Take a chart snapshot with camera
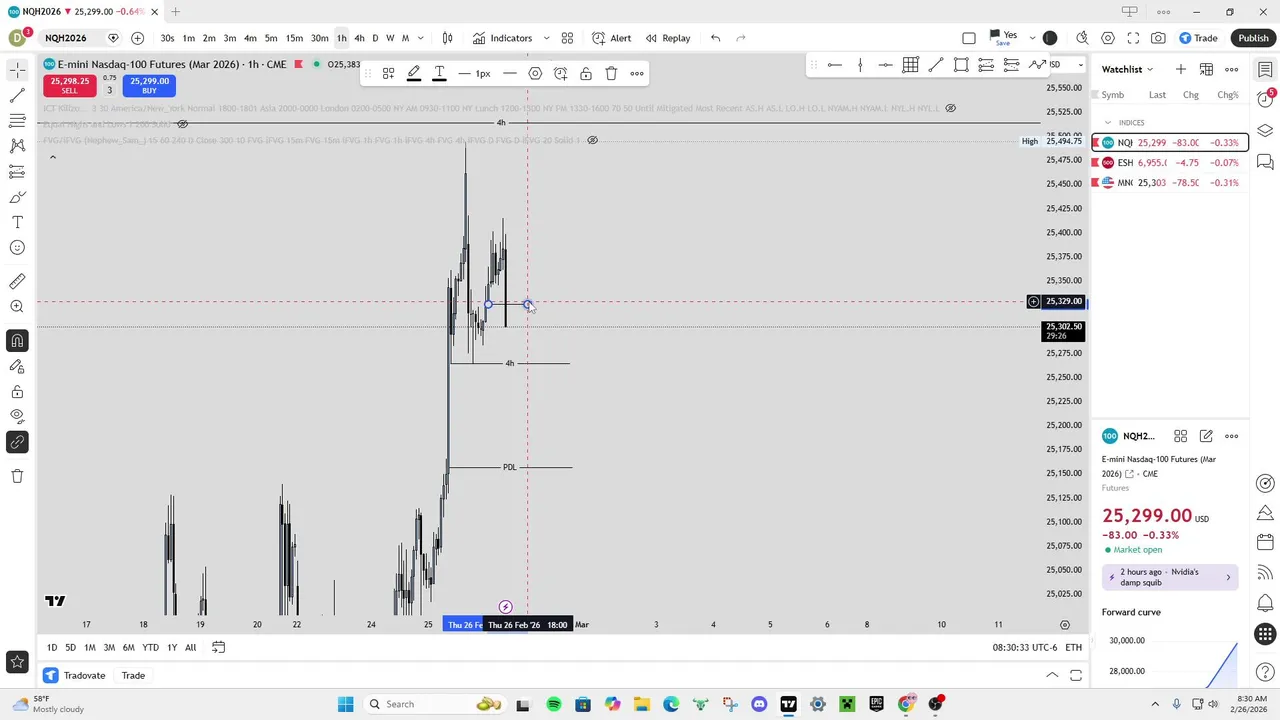The image size is (1280, 720). 1158,38
